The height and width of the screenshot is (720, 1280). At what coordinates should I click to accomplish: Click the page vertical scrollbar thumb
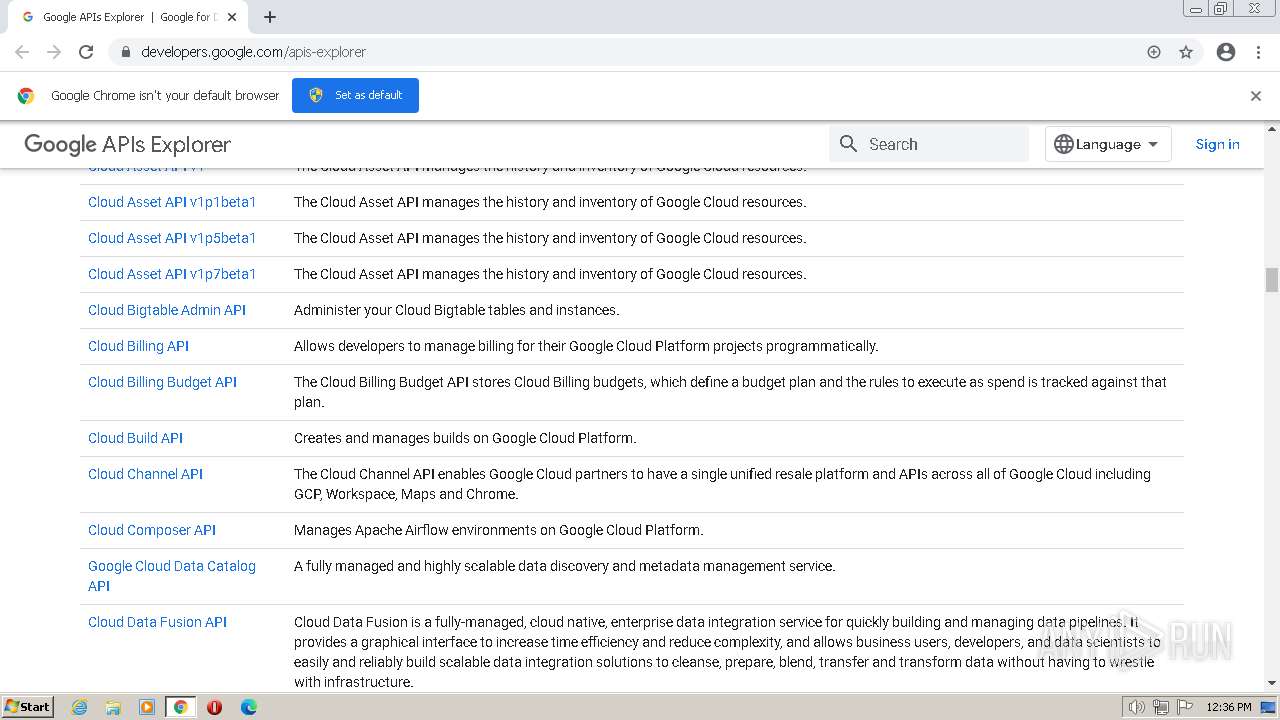coord(1272,279)
